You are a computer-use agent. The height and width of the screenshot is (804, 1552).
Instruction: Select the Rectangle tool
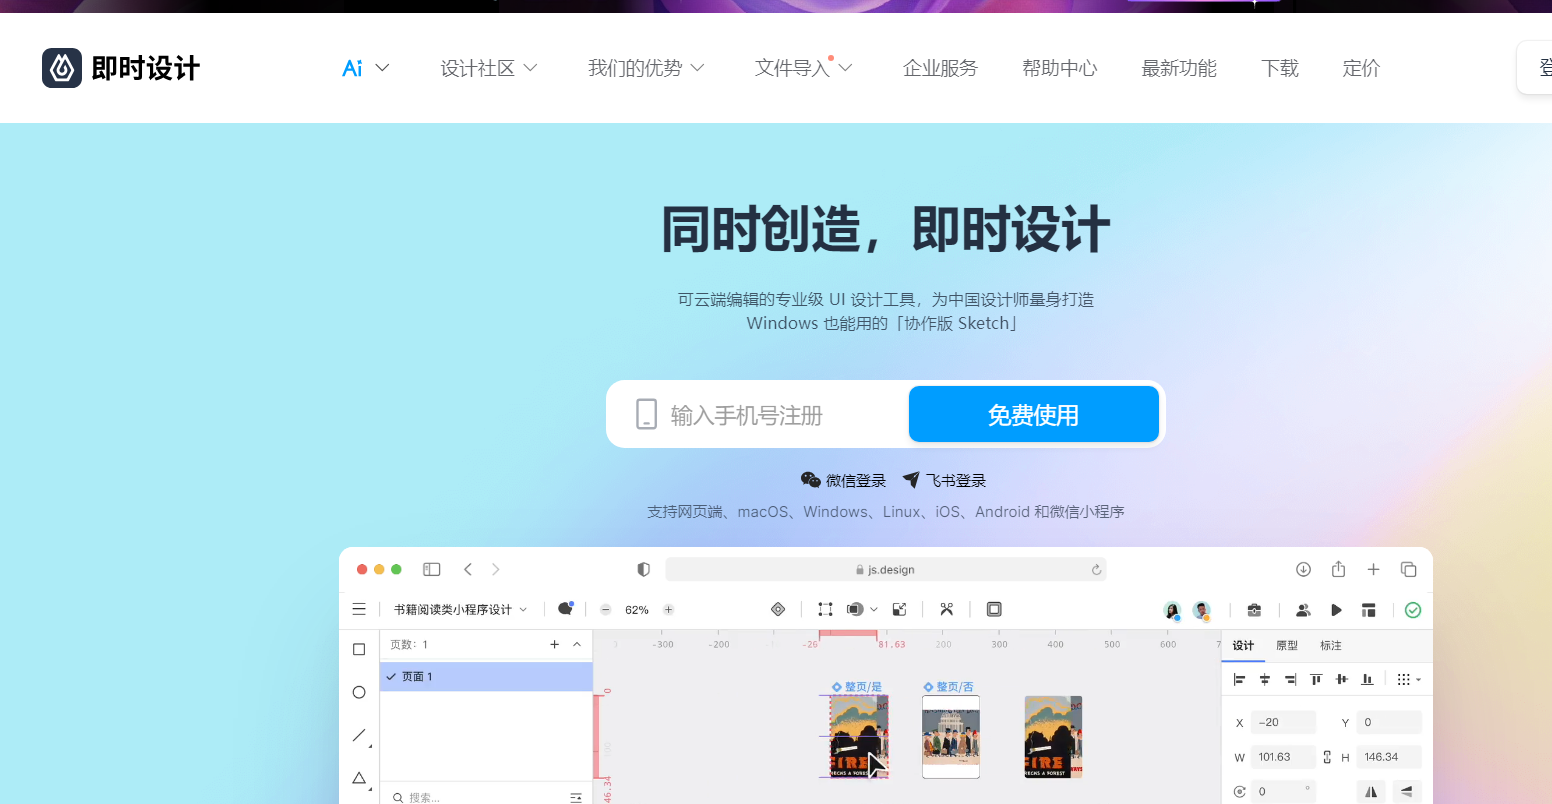tap(359, 649)
